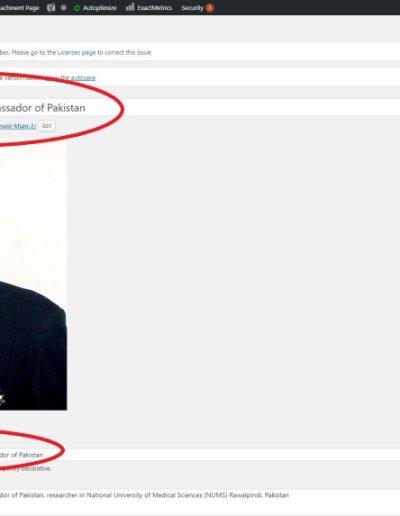The height and width of the screenshot is (516, 400).
Task: Open the ExactMetrics admin bar menu
Action: tap(149, 8)
